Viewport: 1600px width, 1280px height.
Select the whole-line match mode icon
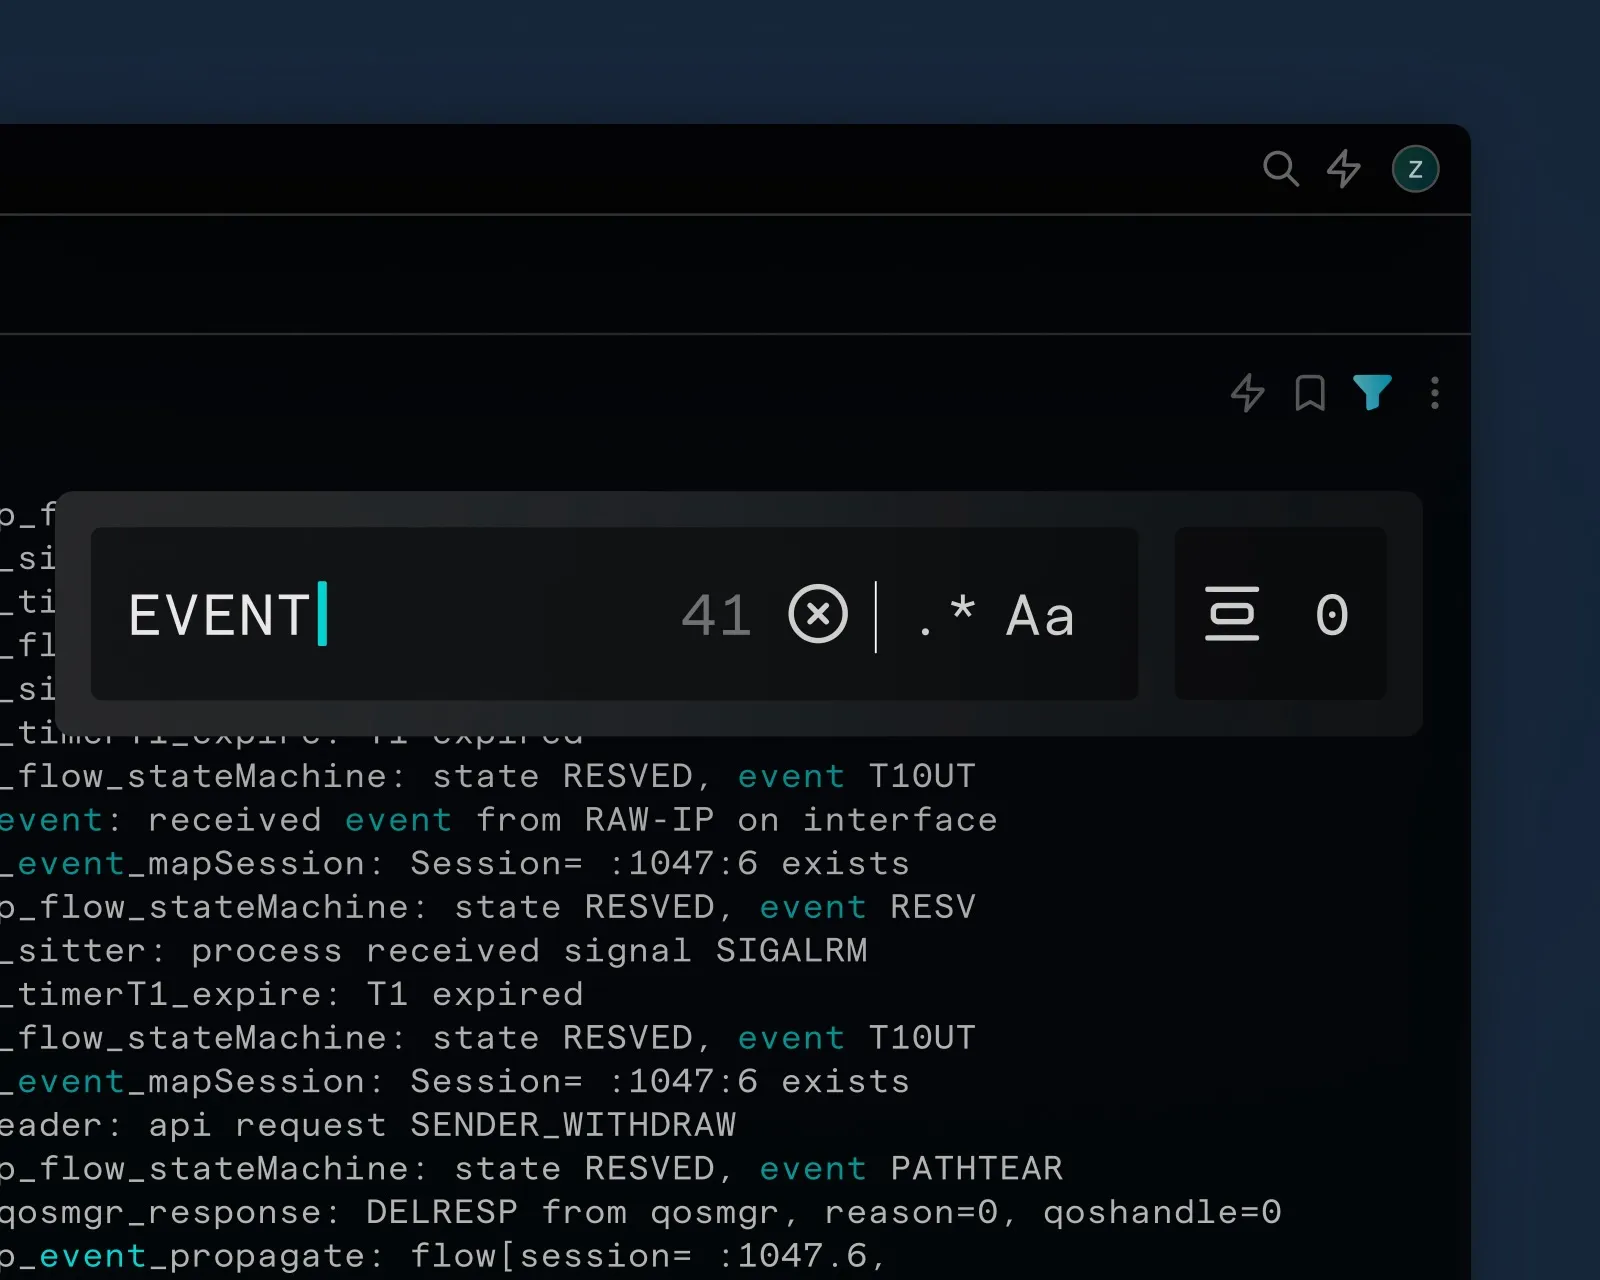[x=1233, y=614]
